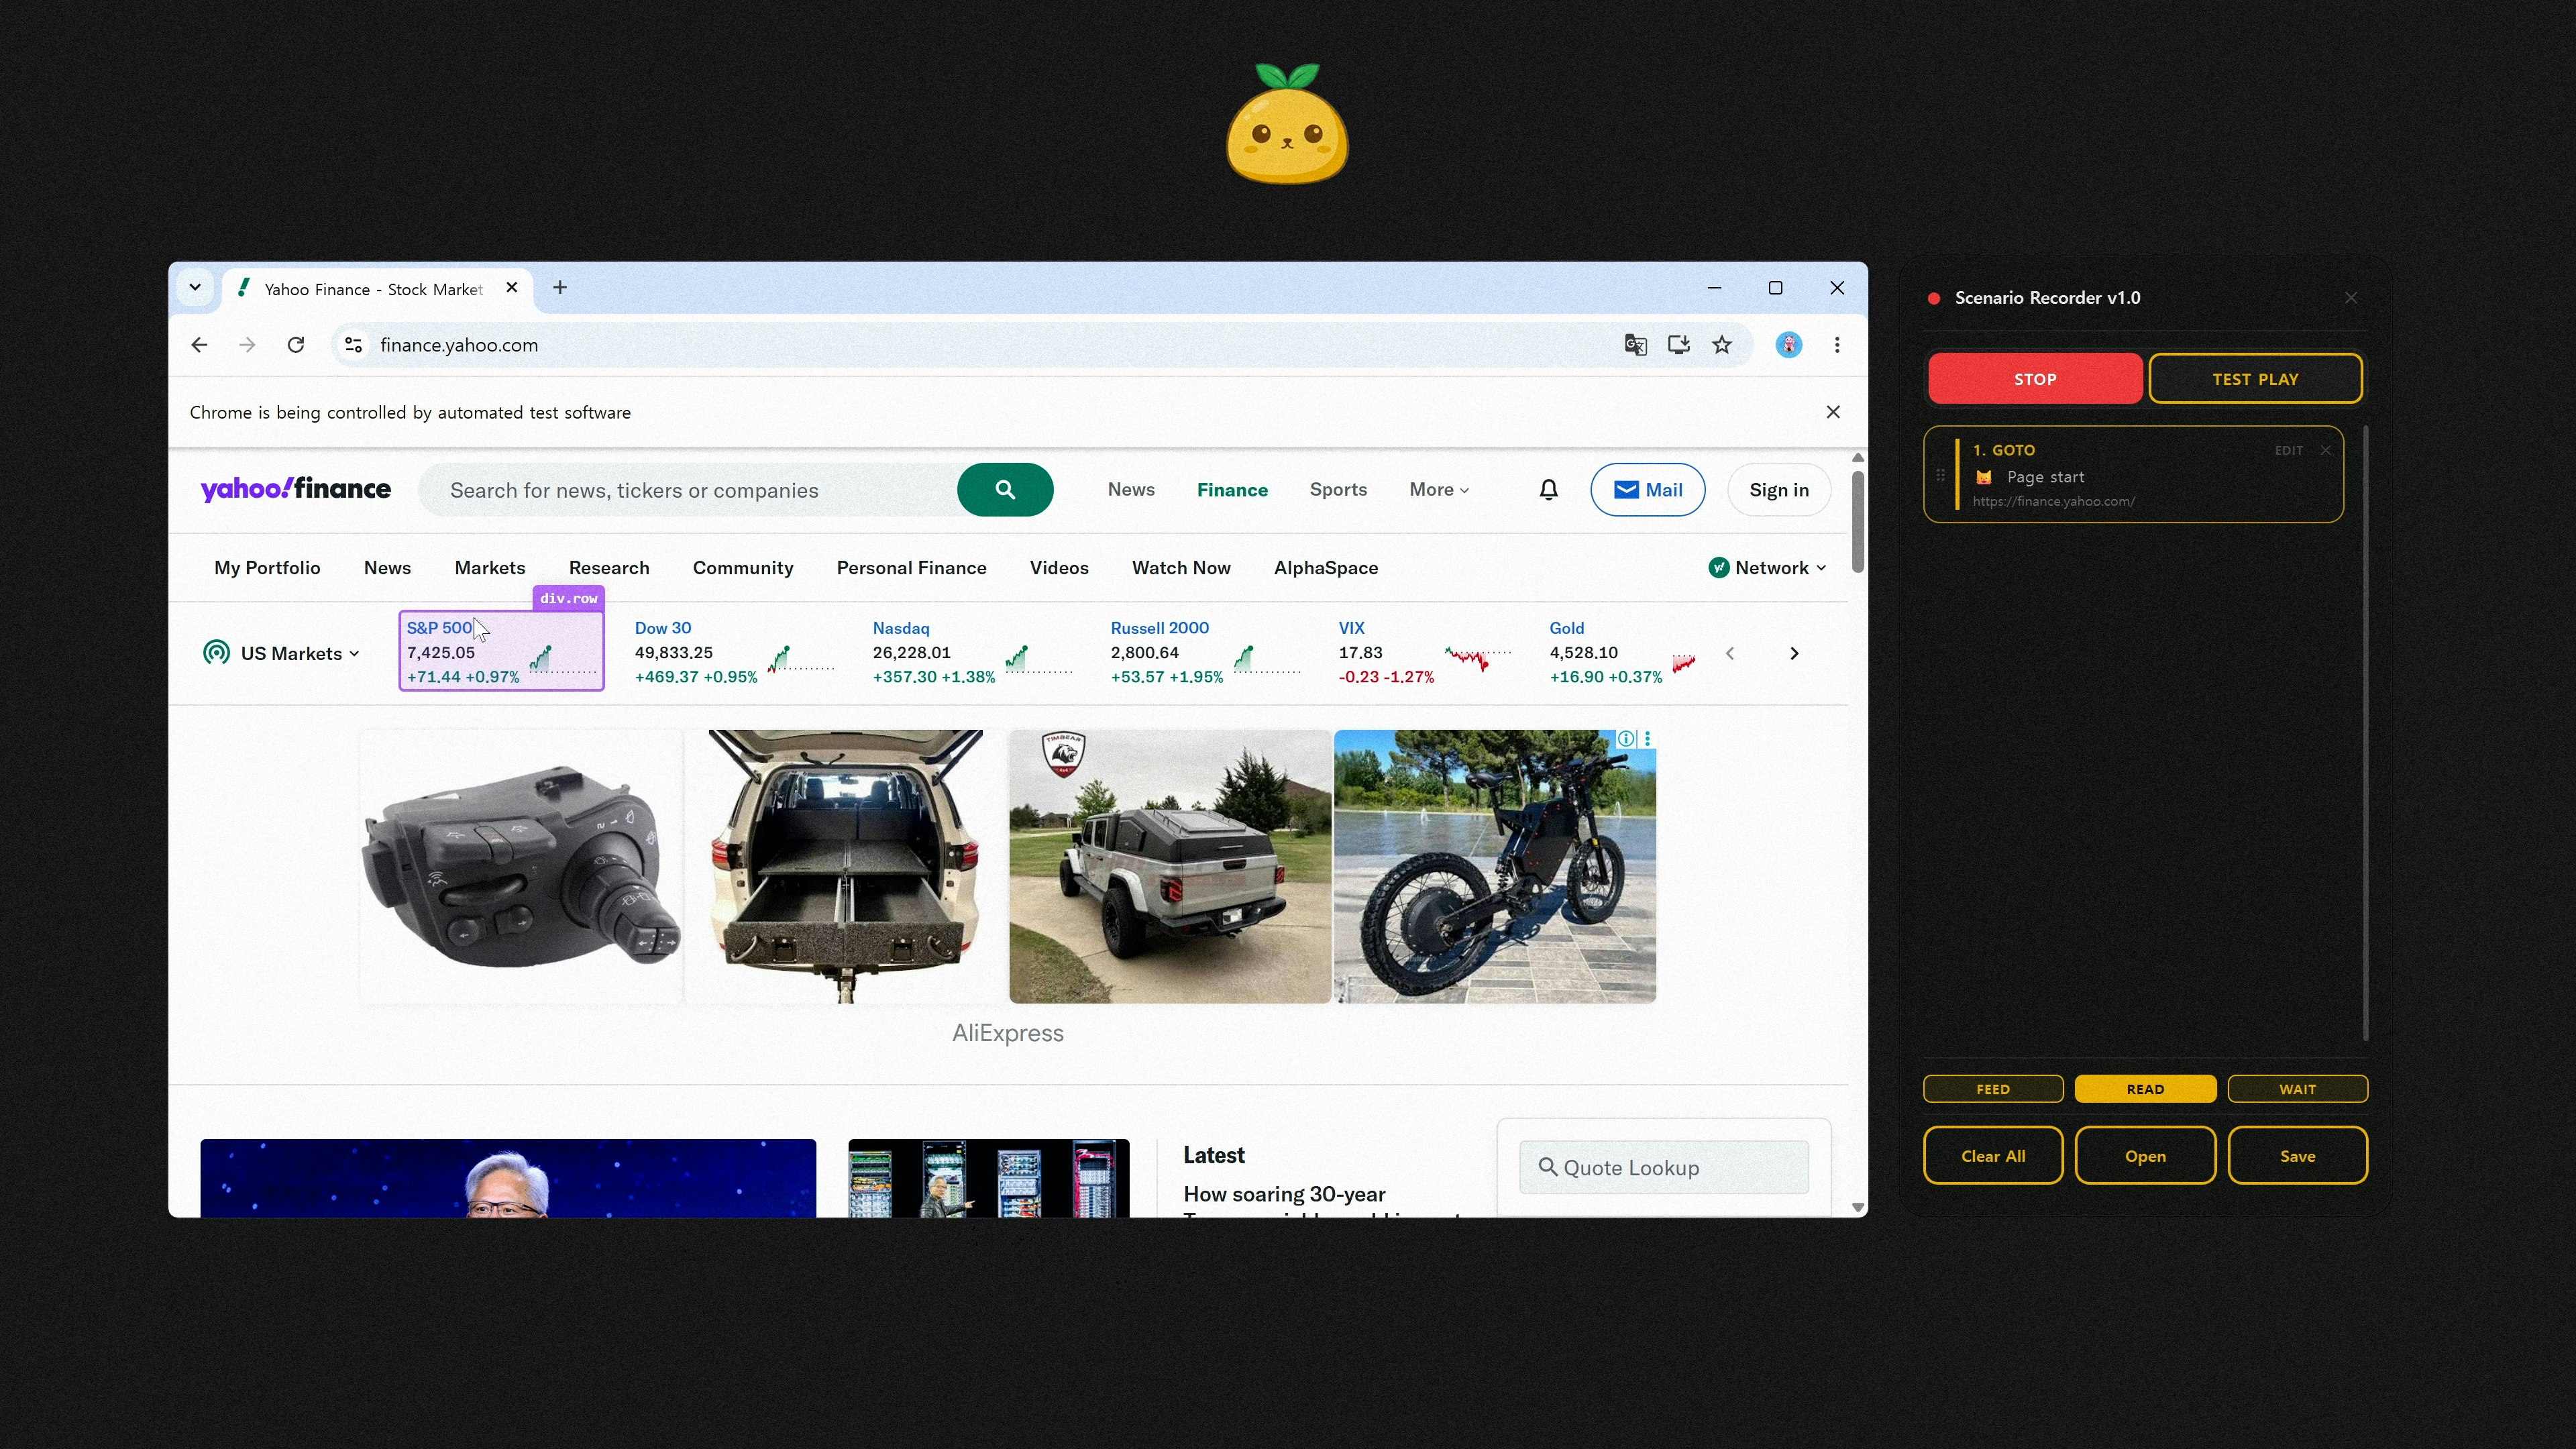This screenshot has width=2576, height=1449.
Task: Click the page vertical scrollbar thumb
Action: click(1858, 521)
